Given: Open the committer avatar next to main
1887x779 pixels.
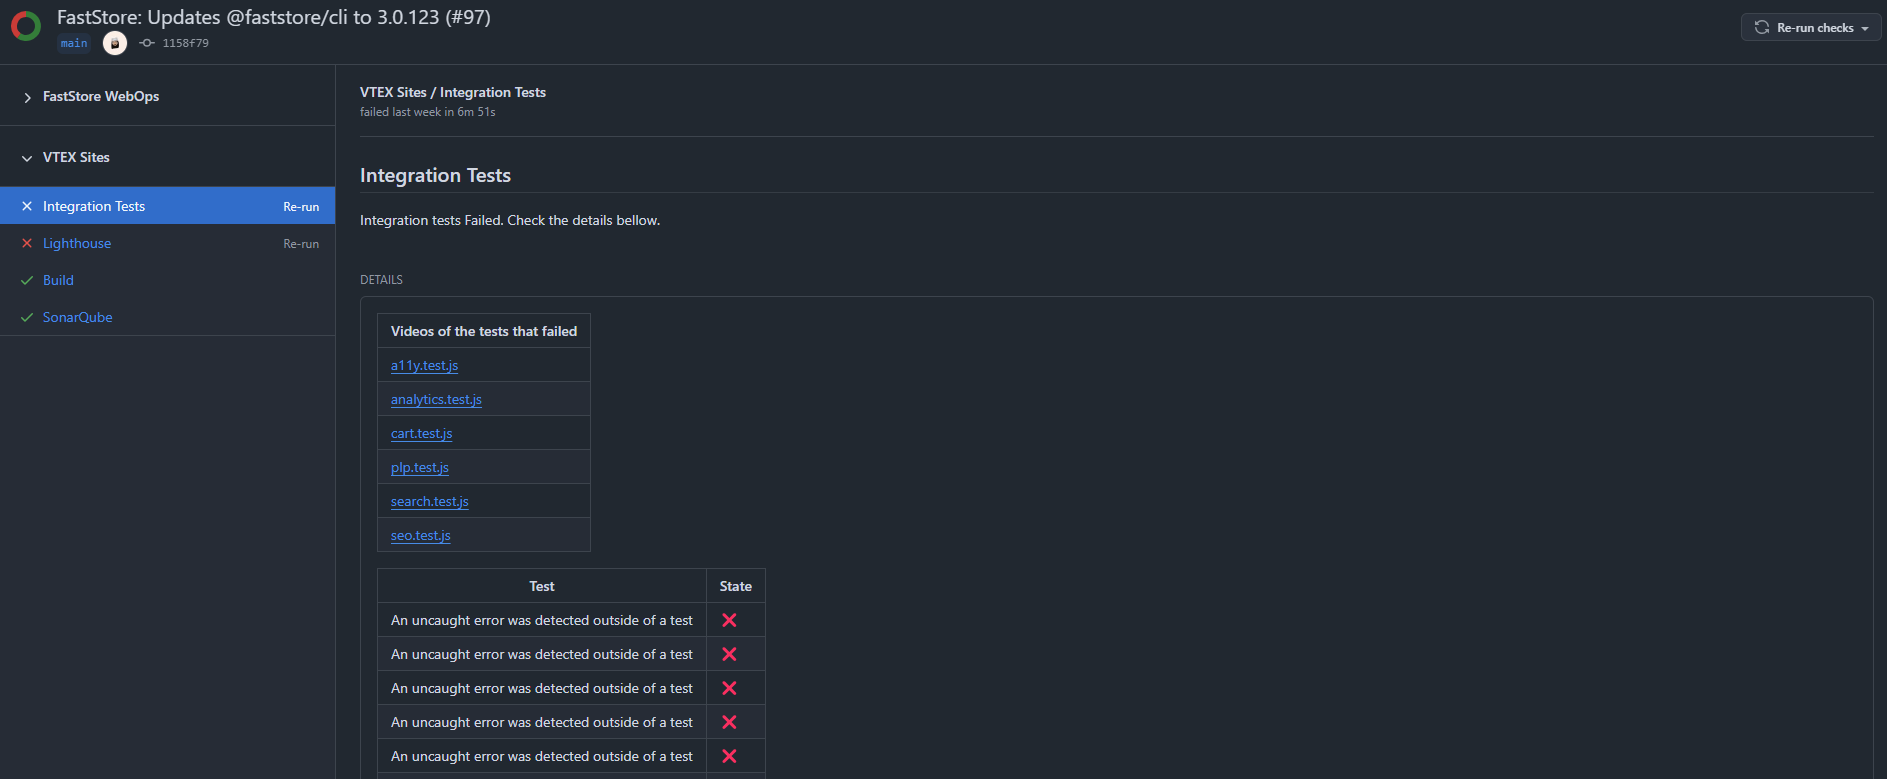Looking at the screenshot, I should point(115,43).
